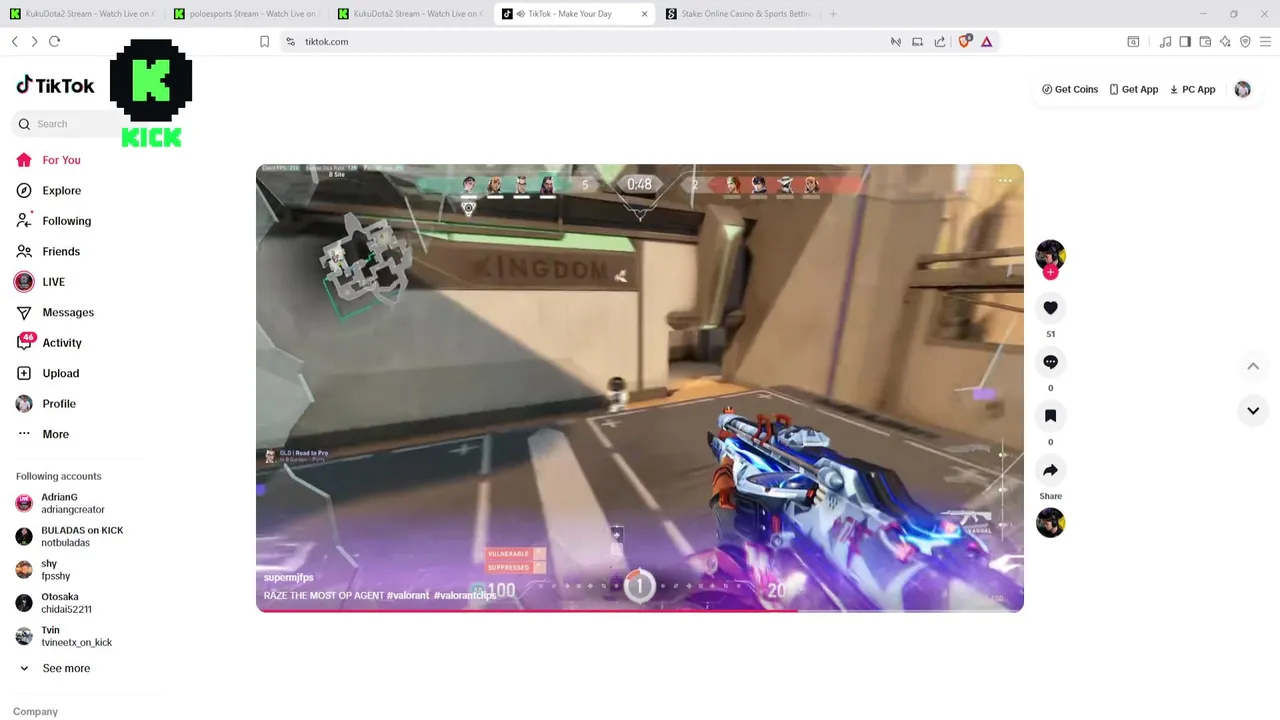Click the Company footer heading
Viewport: 1280px width, 720px height.
(35, 712)
